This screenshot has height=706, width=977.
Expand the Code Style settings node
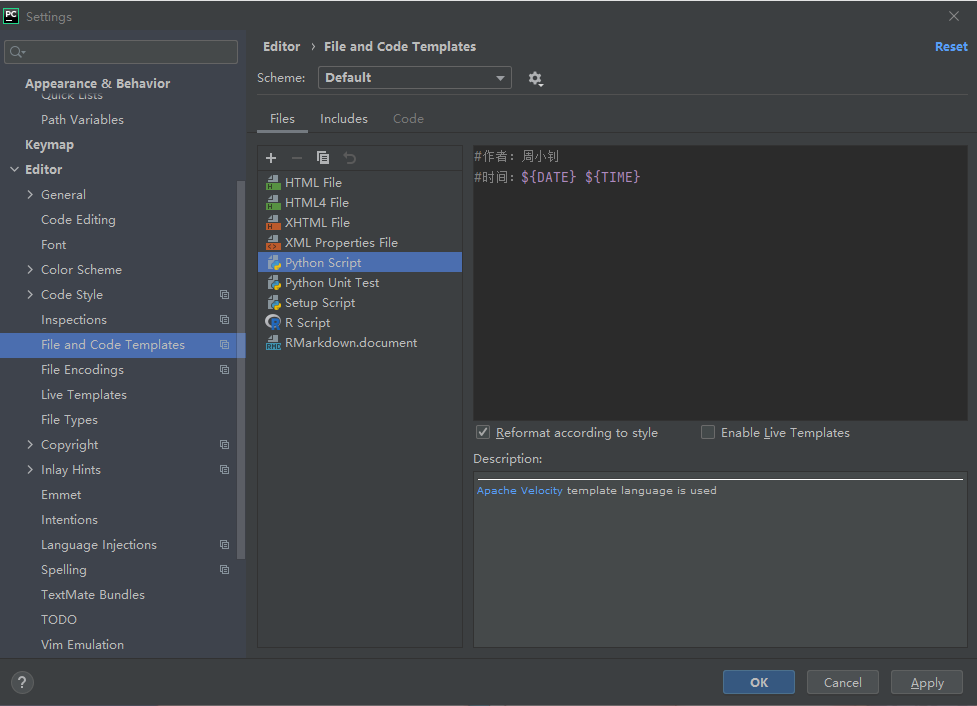tap(31, 295)
